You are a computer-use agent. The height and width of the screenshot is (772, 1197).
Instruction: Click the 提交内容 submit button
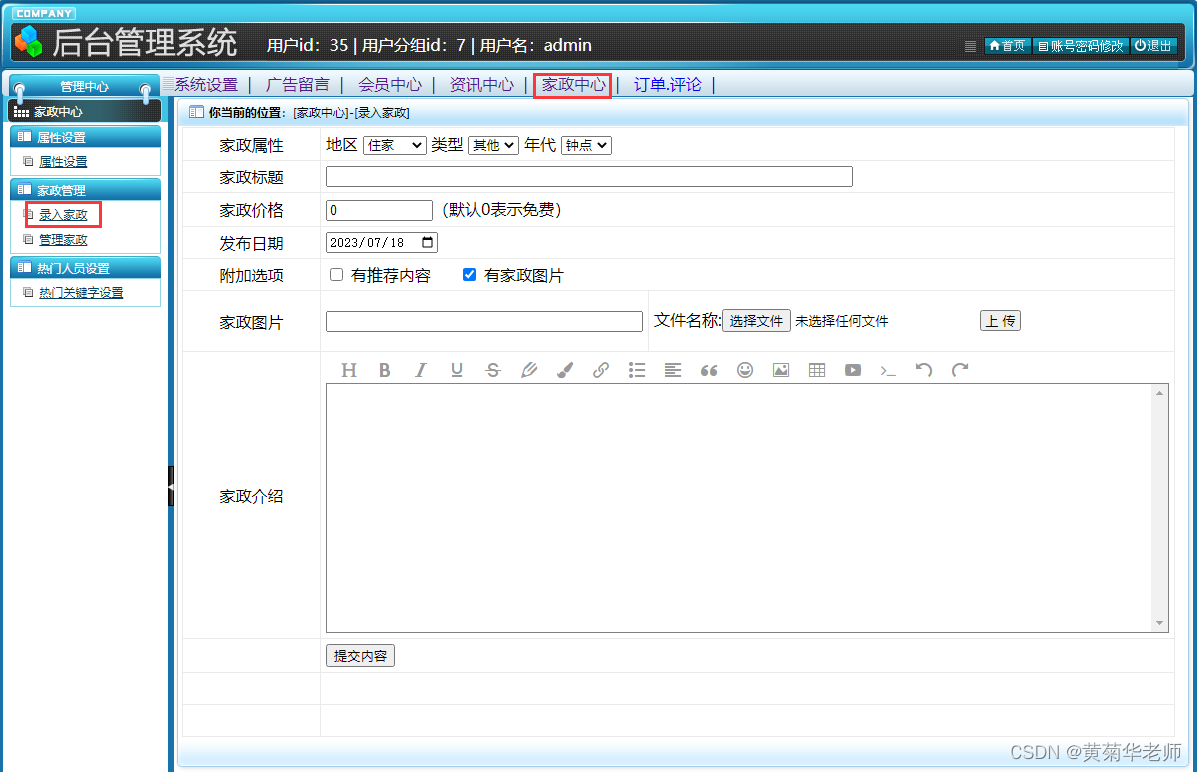(359, 655)
